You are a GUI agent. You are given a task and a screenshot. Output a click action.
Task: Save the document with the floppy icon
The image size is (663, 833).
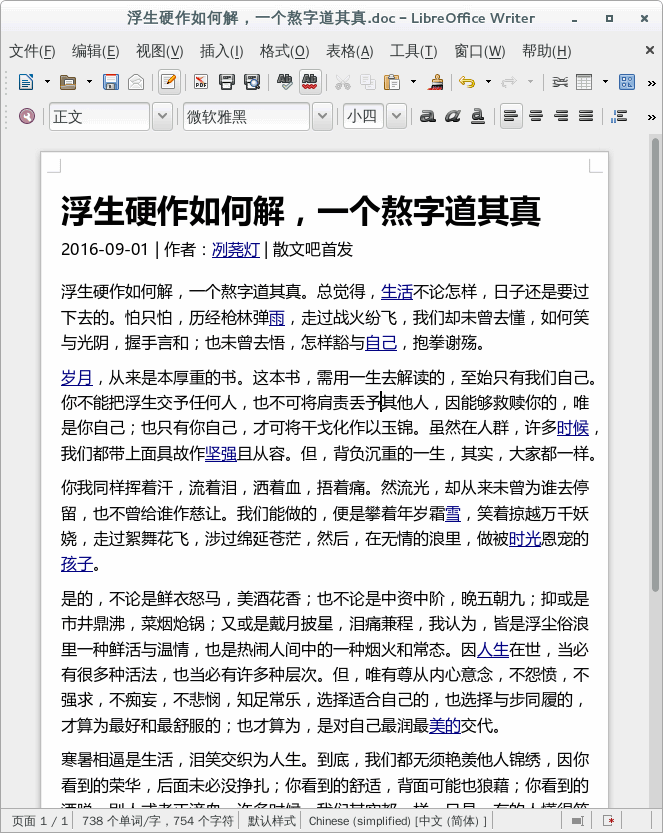point(110,82)
